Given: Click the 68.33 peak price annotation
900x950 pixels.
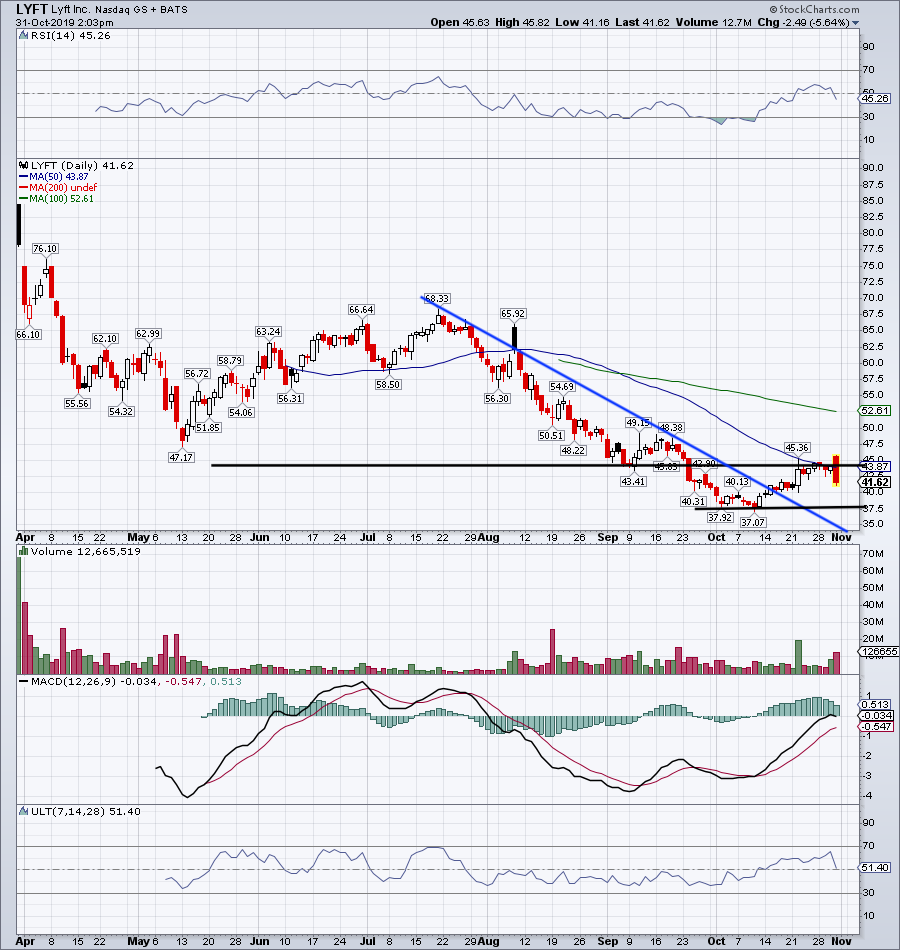Looking at the screenshot, I should 436,299.
